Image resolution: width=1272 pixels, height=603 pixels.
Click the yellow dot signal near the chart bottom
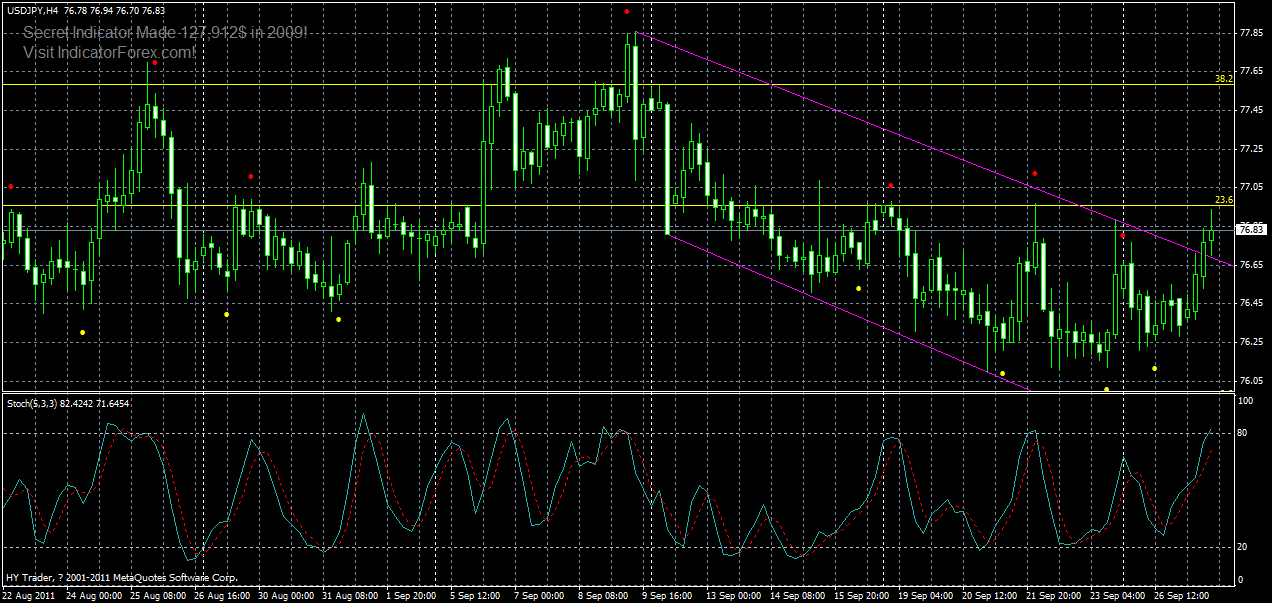coord(1106,388)
